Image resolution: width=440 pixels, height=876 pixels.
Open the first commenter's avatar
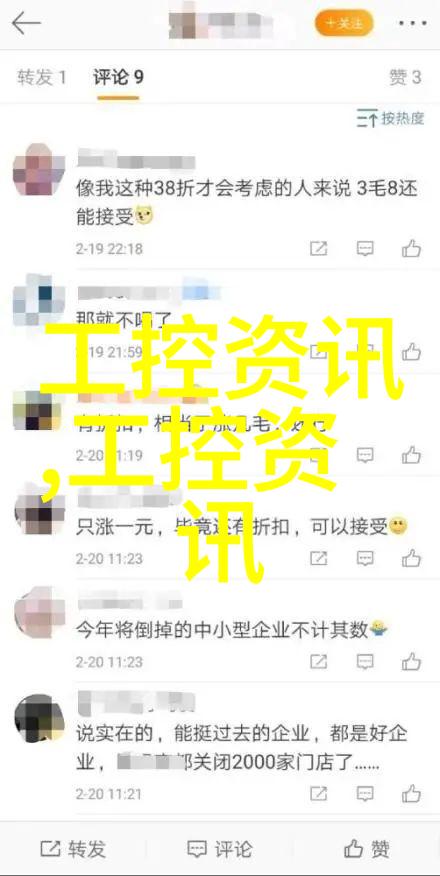(39, 168)
